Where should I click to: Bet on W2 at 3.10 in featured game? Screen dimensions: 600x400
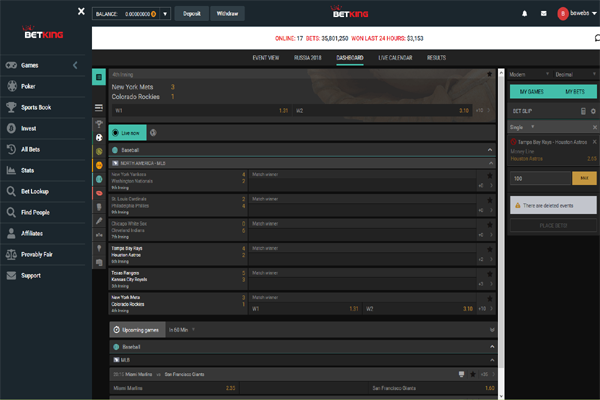tap(383, 111)
